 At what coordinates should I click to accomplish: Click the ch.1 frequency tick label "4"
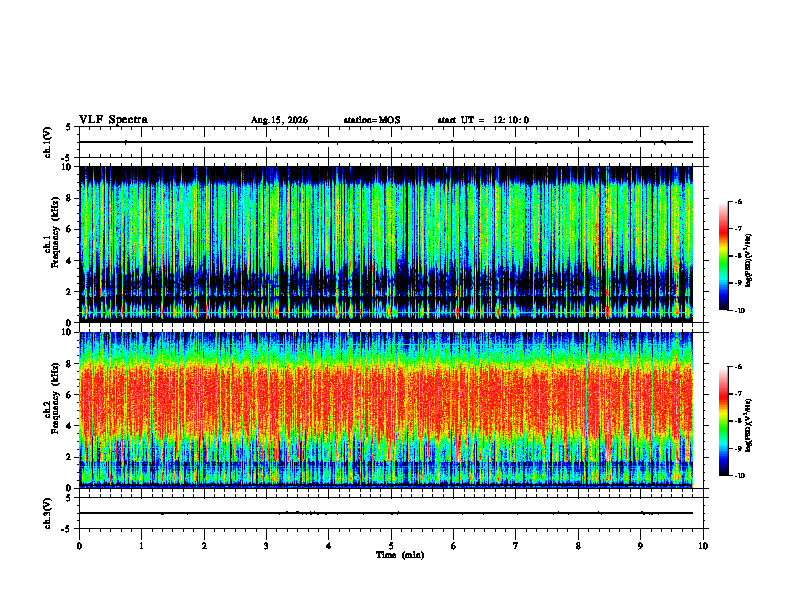(69, 261)
